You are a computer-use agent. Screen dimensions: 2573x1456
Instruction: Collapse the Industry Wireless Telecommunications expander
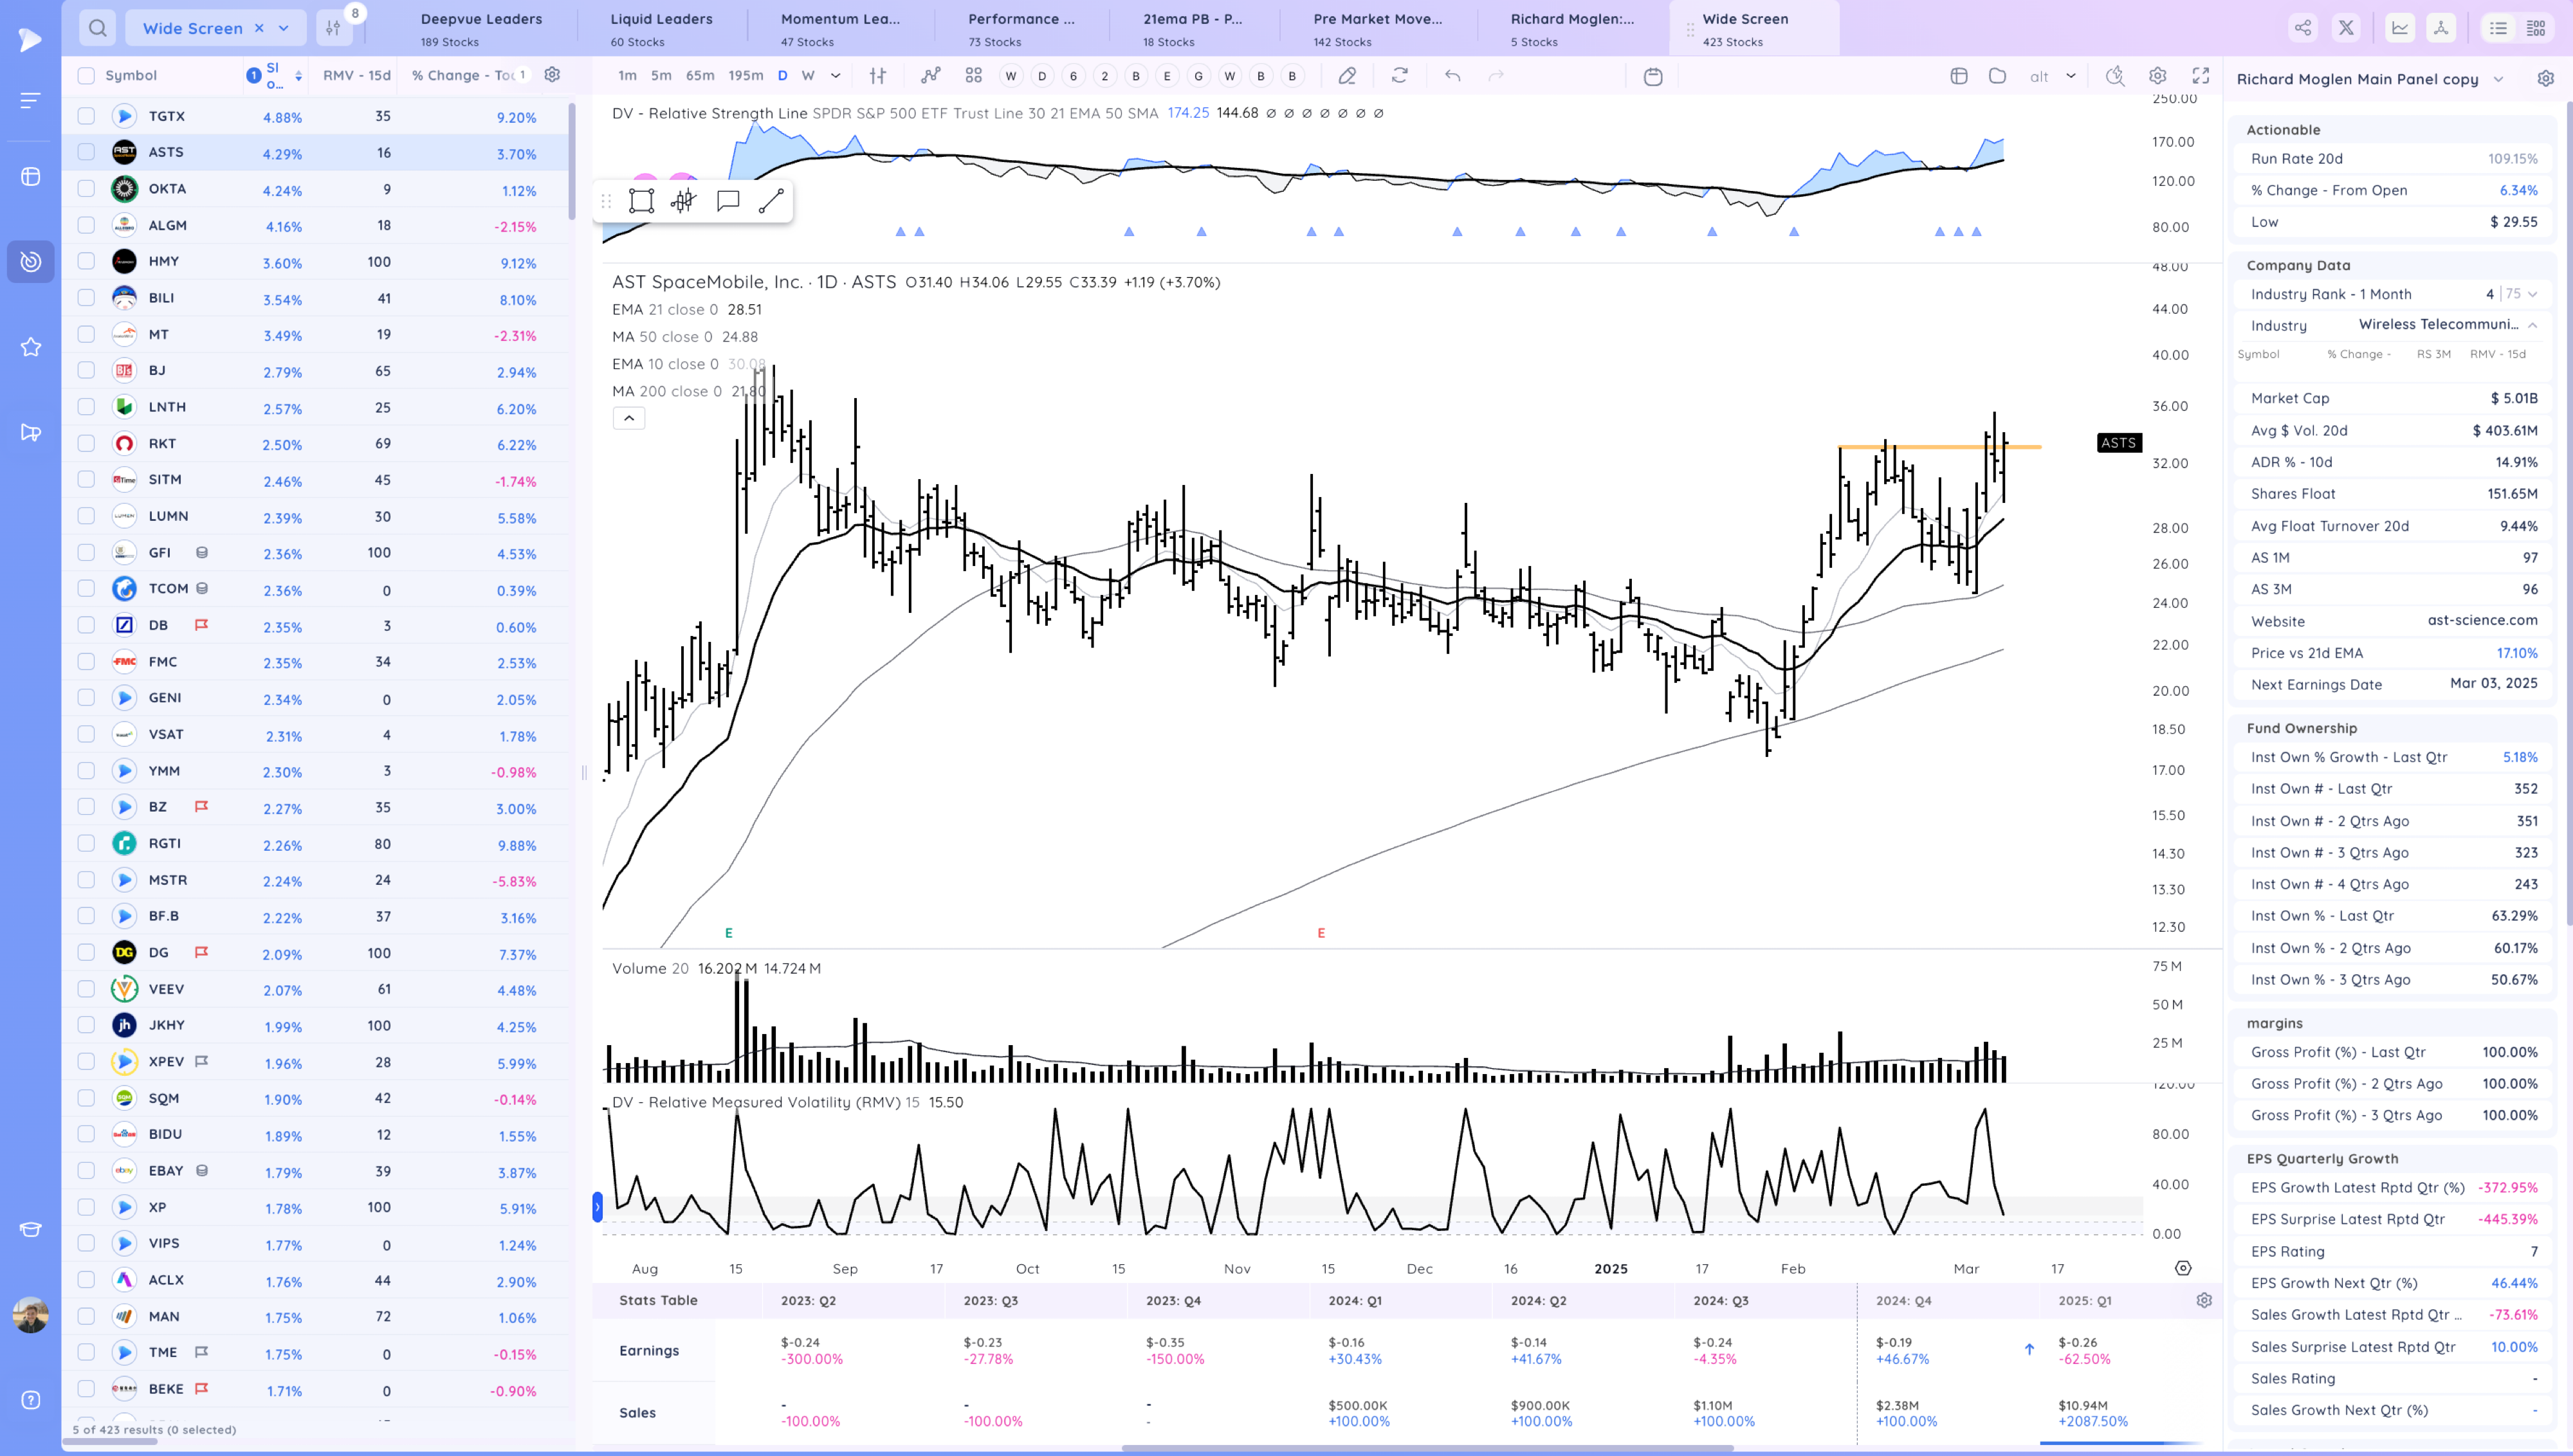click(2533, 325)
